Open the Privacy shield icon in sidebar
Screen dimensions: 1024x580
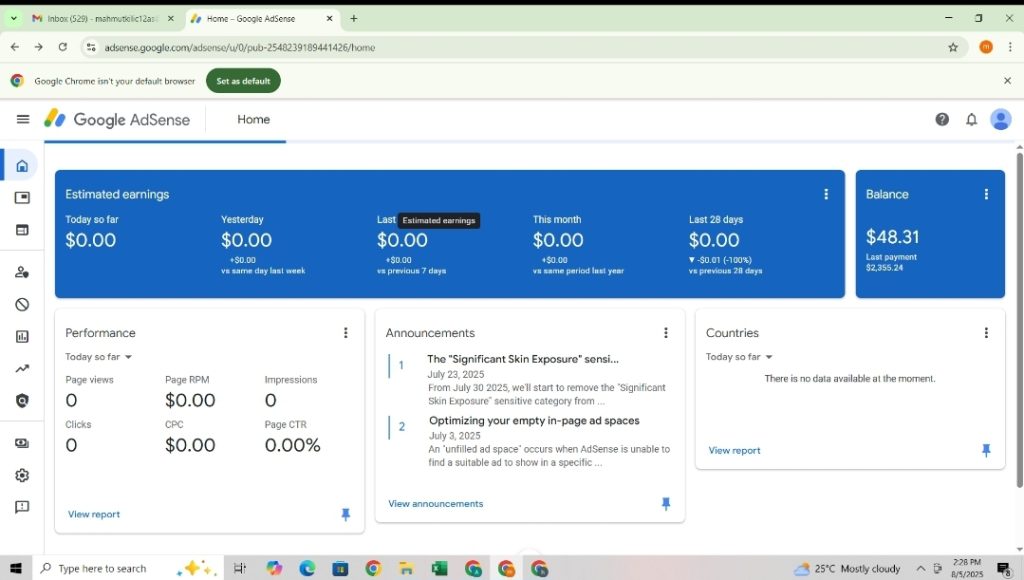tap(22, 401)
